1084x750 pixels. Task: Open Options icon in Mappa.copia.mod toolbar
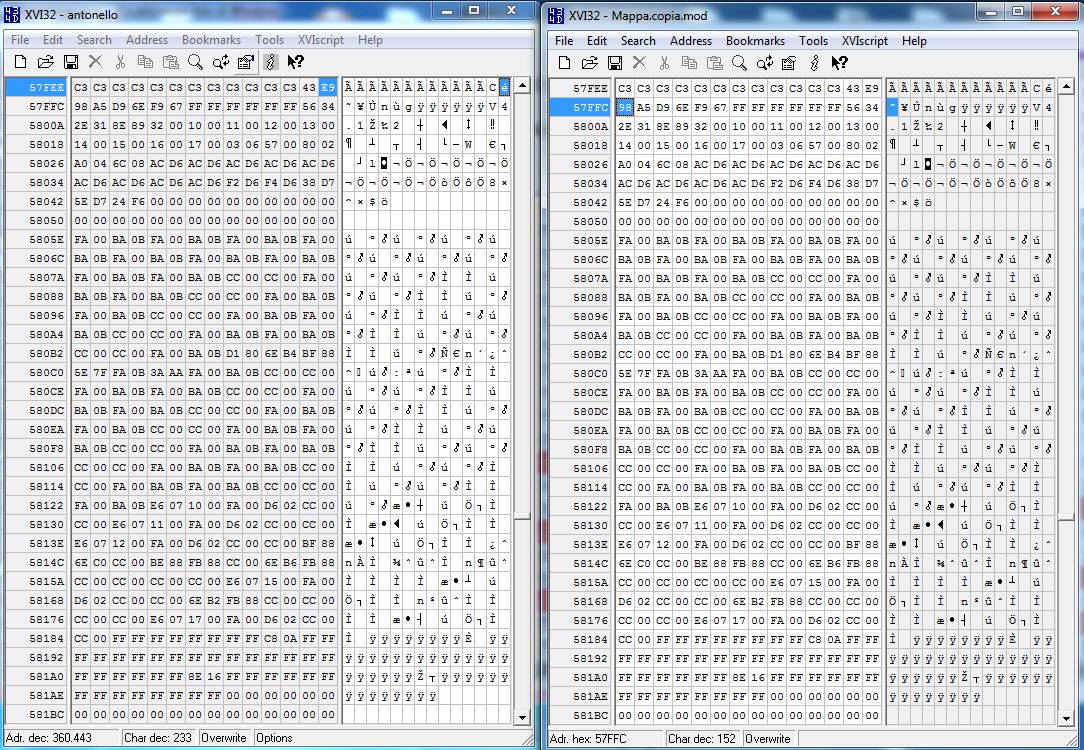pyautogui.click(x=789, y=63)
